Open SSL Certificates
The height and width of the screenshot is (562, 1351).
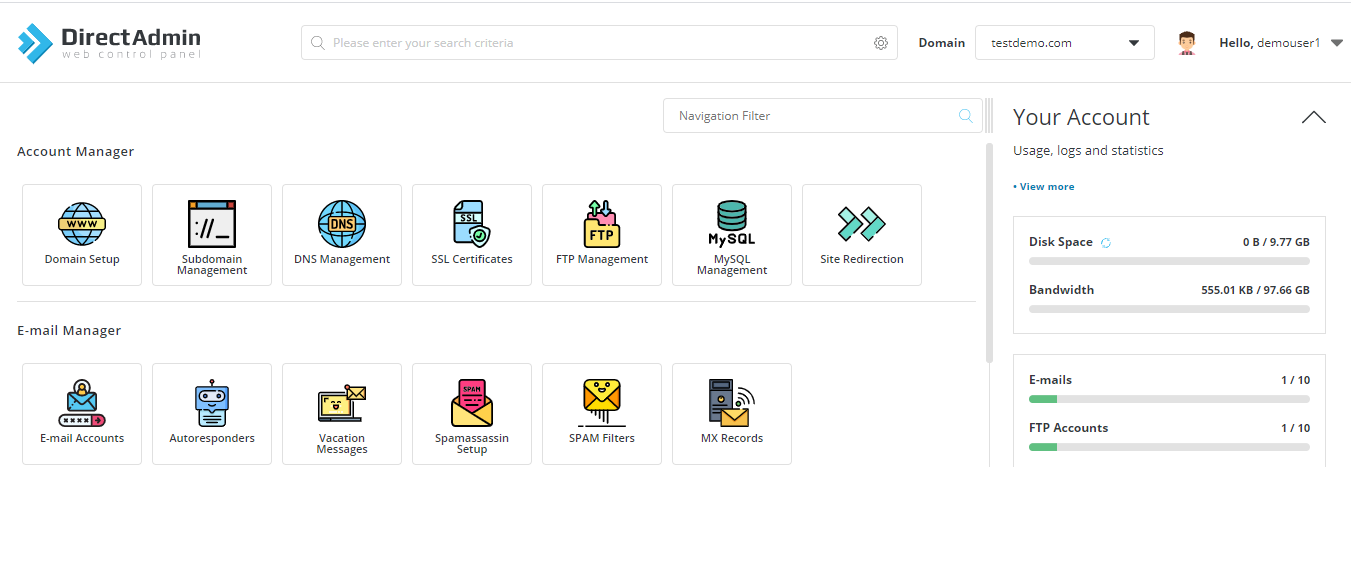(x=472, y=235)
